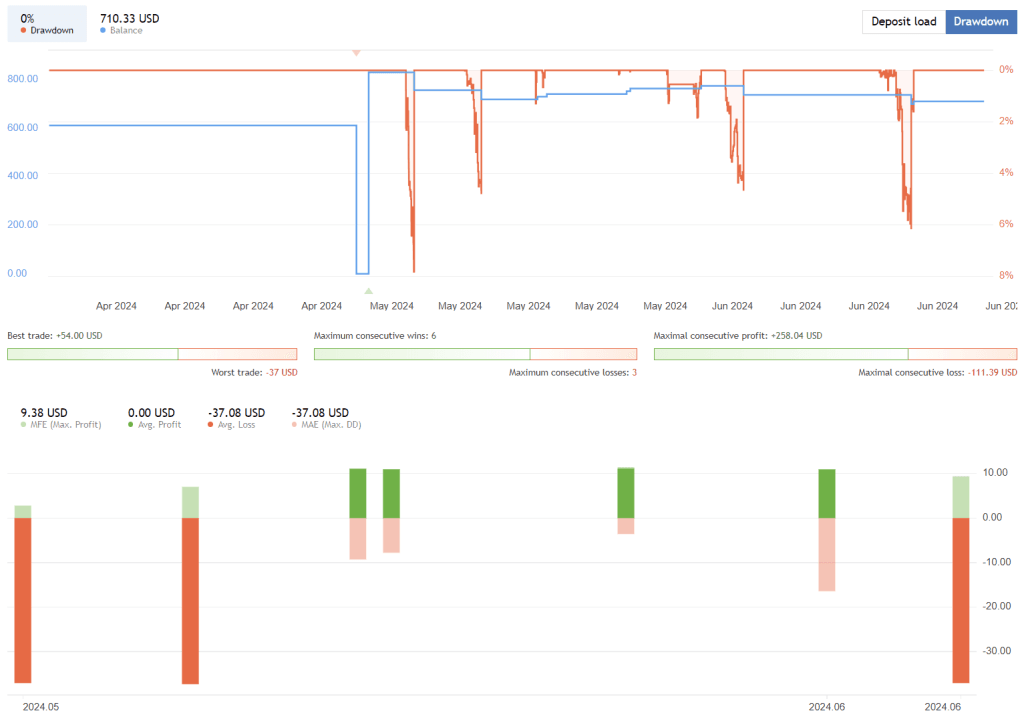Click the MFE (Max. Profit) legend dot
This screenshot has width=1024, height=715.
coord(22,424)
